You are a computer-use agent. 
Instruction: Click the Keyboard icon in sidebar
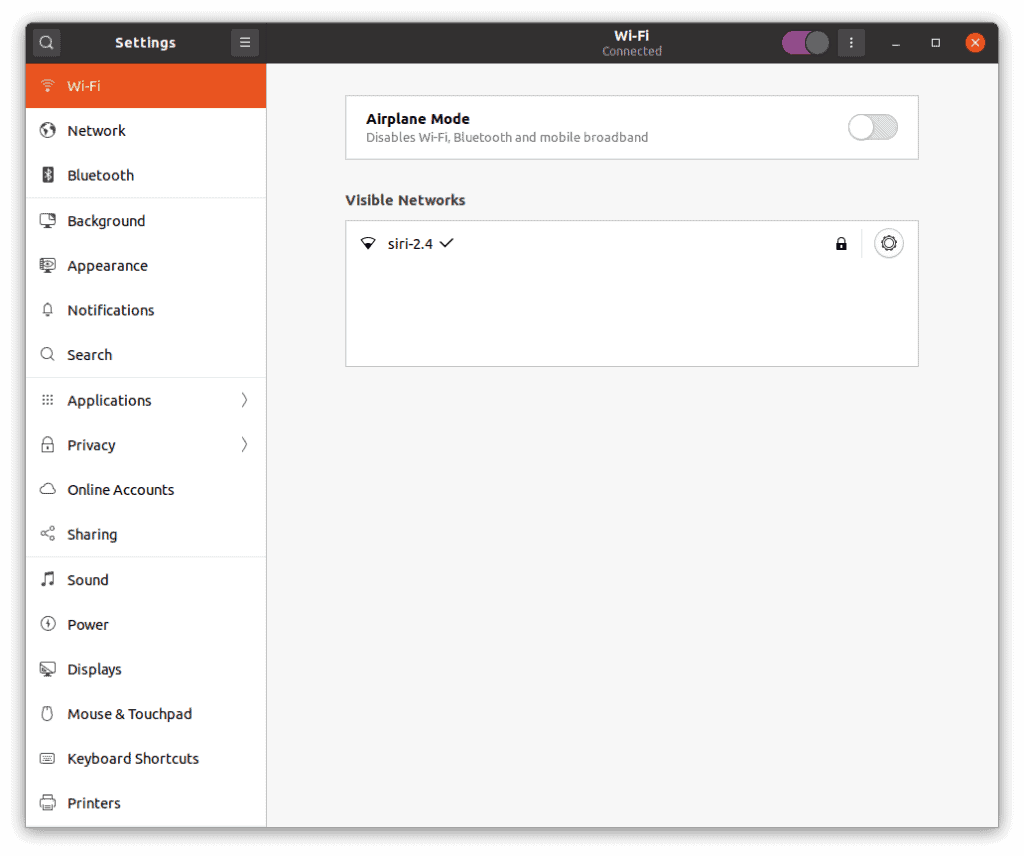click(x=47, y=759)
